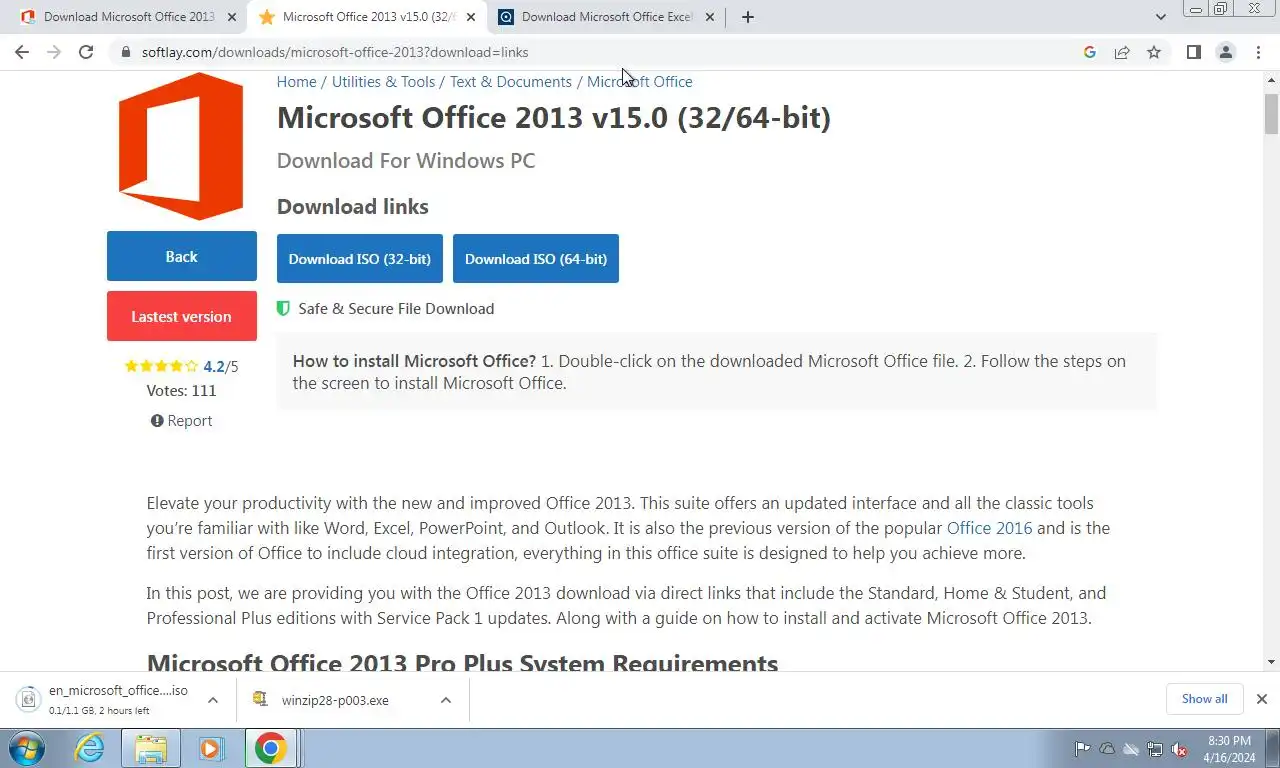Open the Windows Start button
This screenshot has height=768, width=1280.
click(26, 748)
